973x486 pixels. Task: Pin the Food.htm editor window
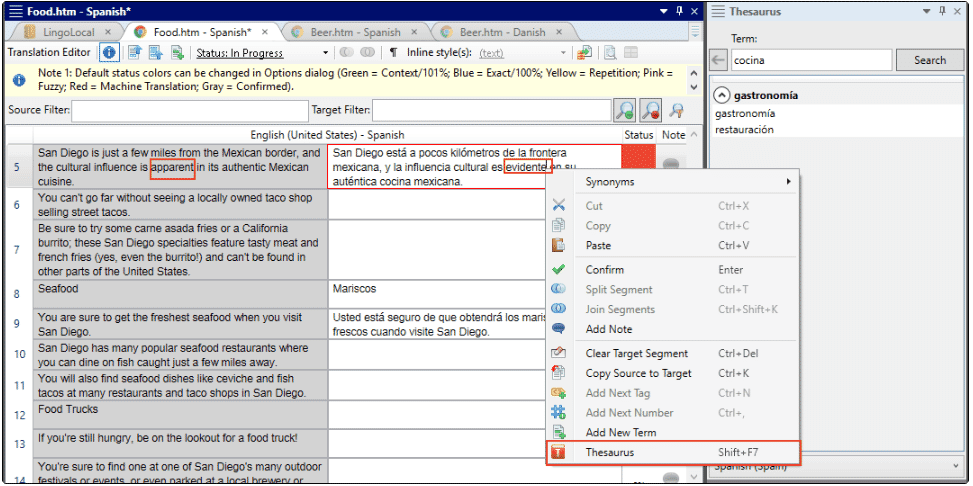pos(680,11)
